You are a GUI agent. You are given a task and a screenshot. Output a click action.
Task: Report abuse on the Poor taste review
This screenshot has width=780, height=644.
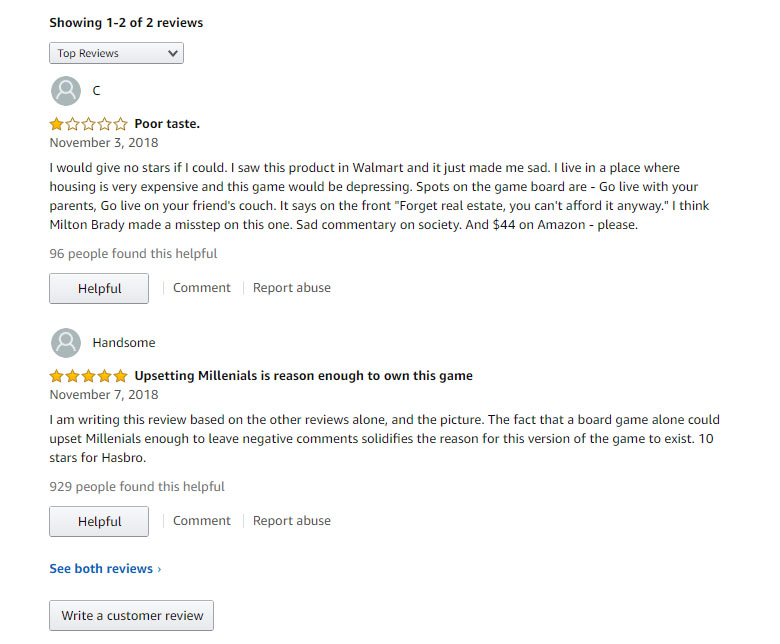[292, 288]
